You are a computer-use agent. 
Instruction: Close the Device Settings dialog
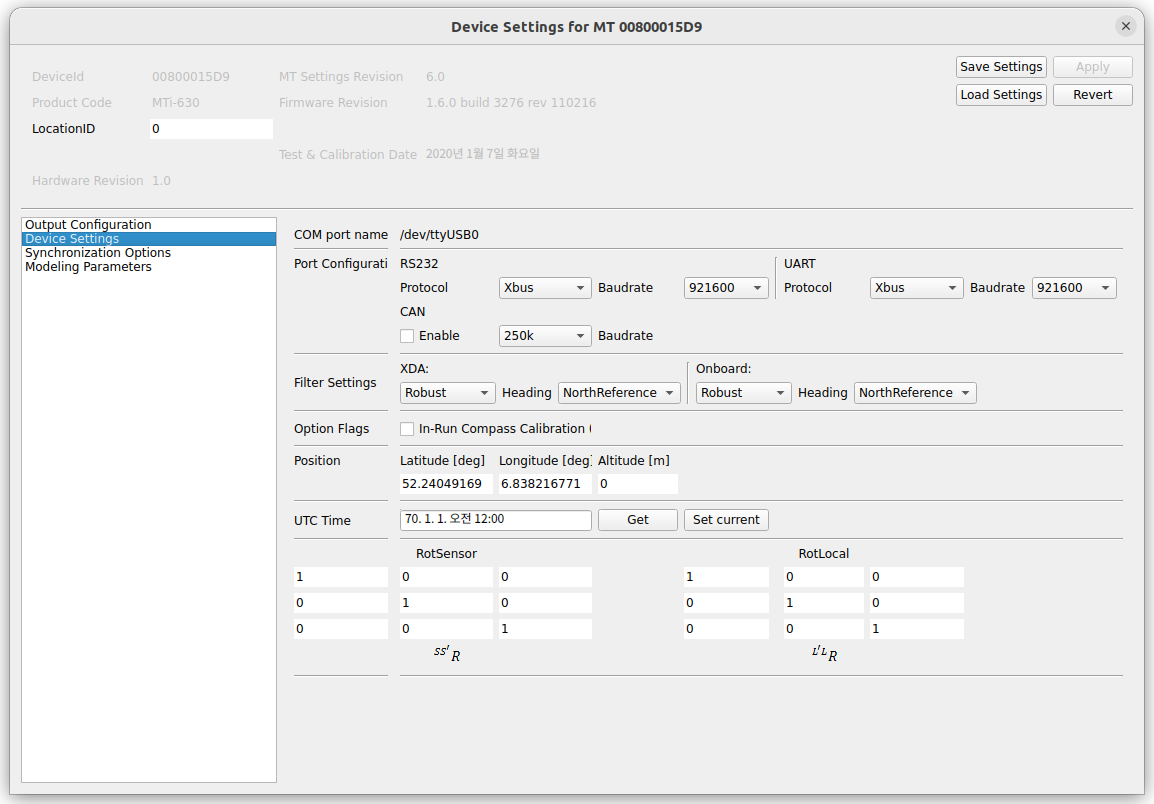point(1126,27)
